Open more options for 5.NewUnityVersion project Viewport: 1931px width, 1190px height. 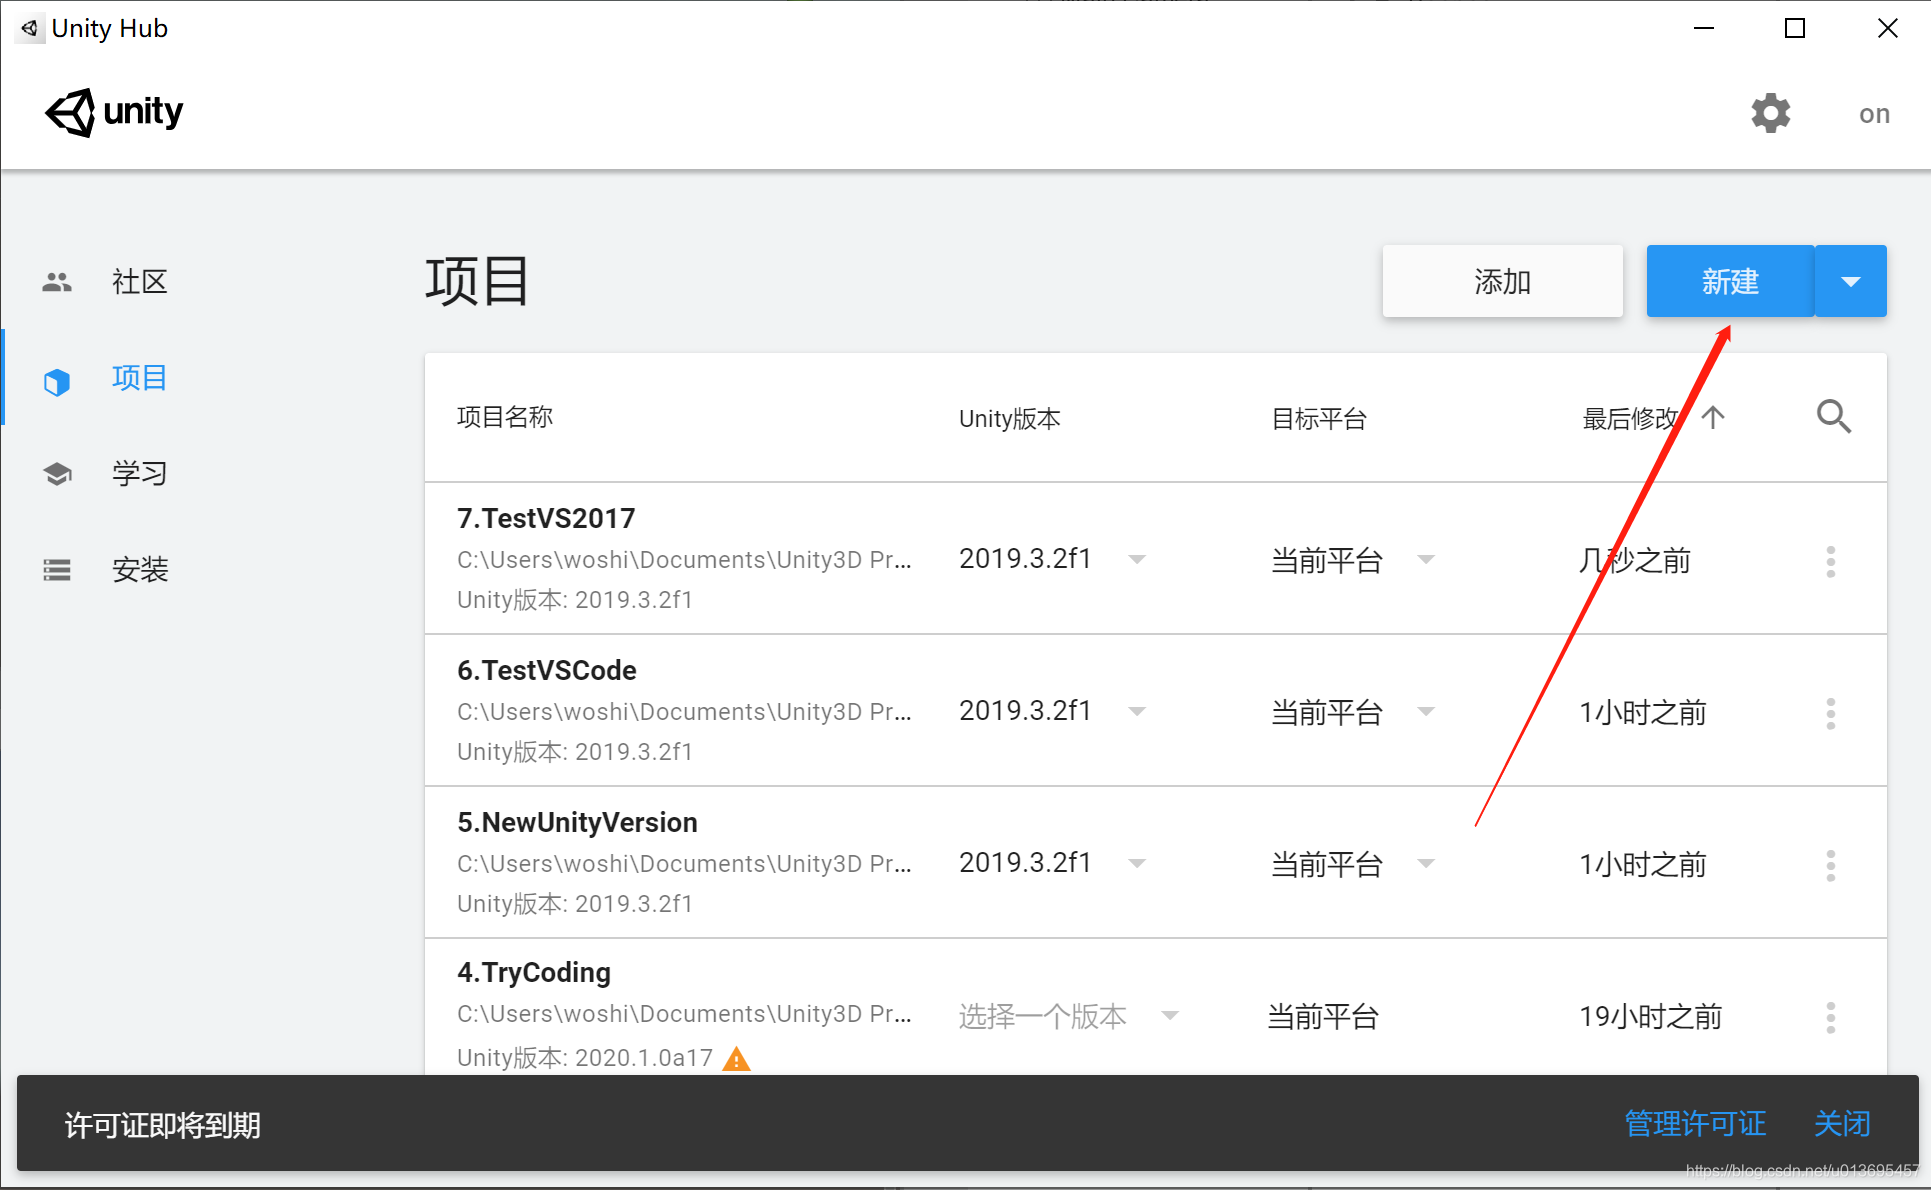(x=1831, y=865)
